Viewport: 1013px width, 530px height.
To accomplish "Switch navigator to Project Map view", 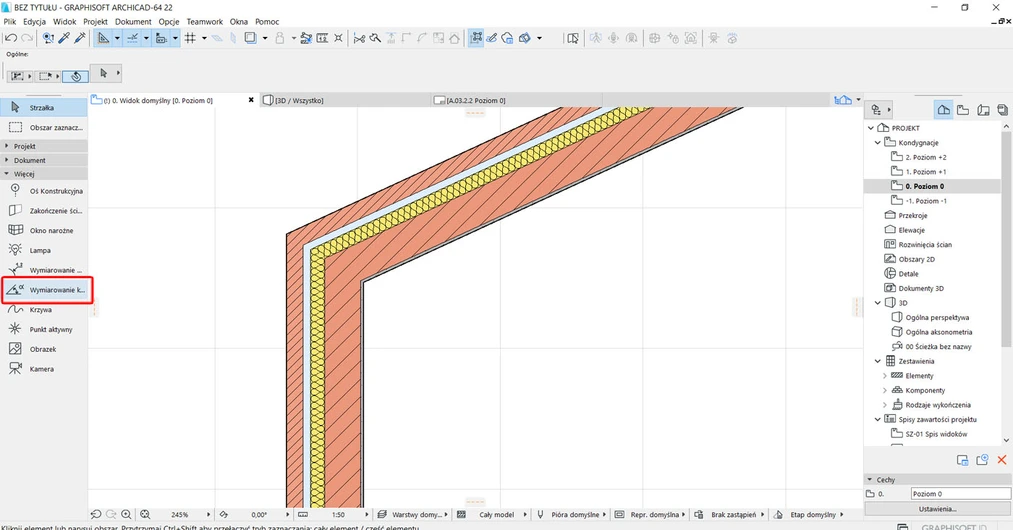I will 943,110.
